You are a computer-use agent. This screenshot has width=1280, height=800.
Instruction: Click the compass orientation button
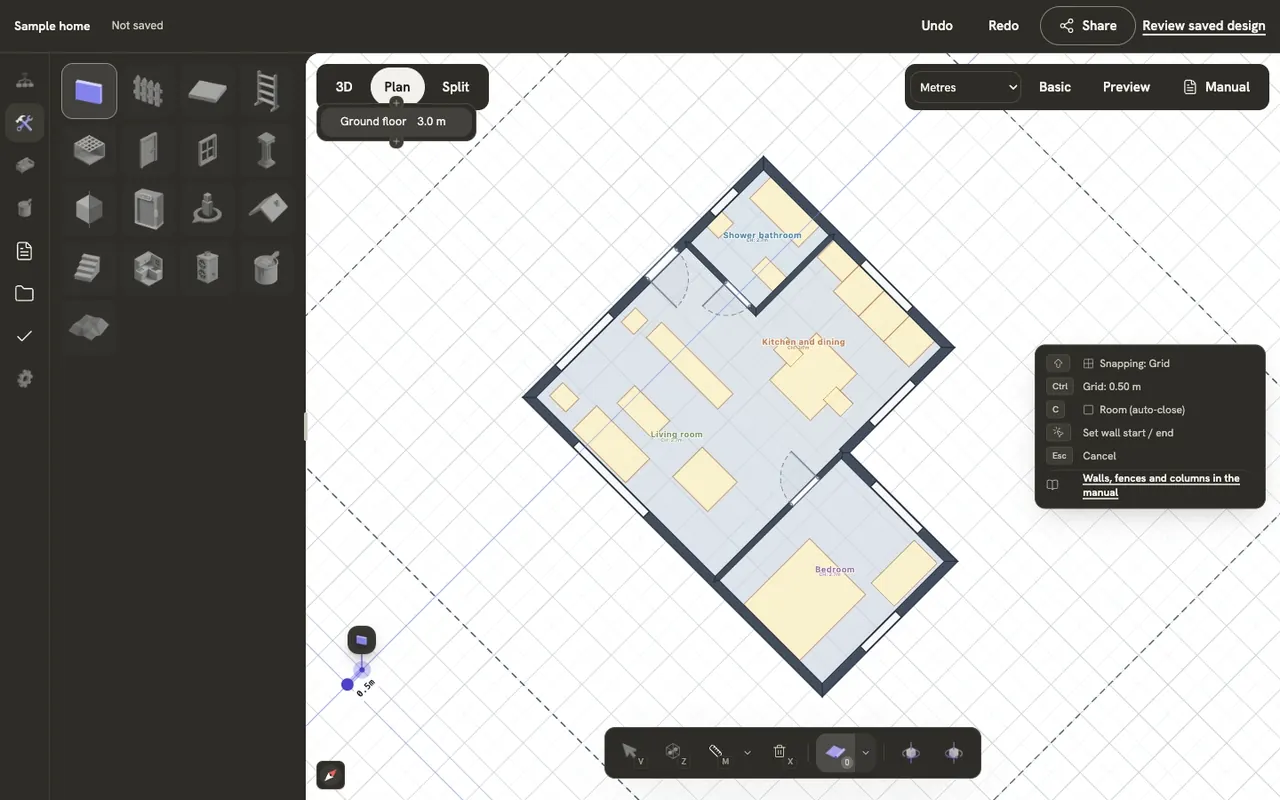331,775
